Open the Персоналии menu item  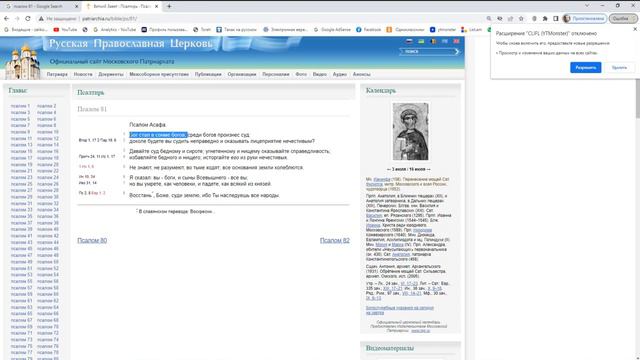click(x=276, y=74)
